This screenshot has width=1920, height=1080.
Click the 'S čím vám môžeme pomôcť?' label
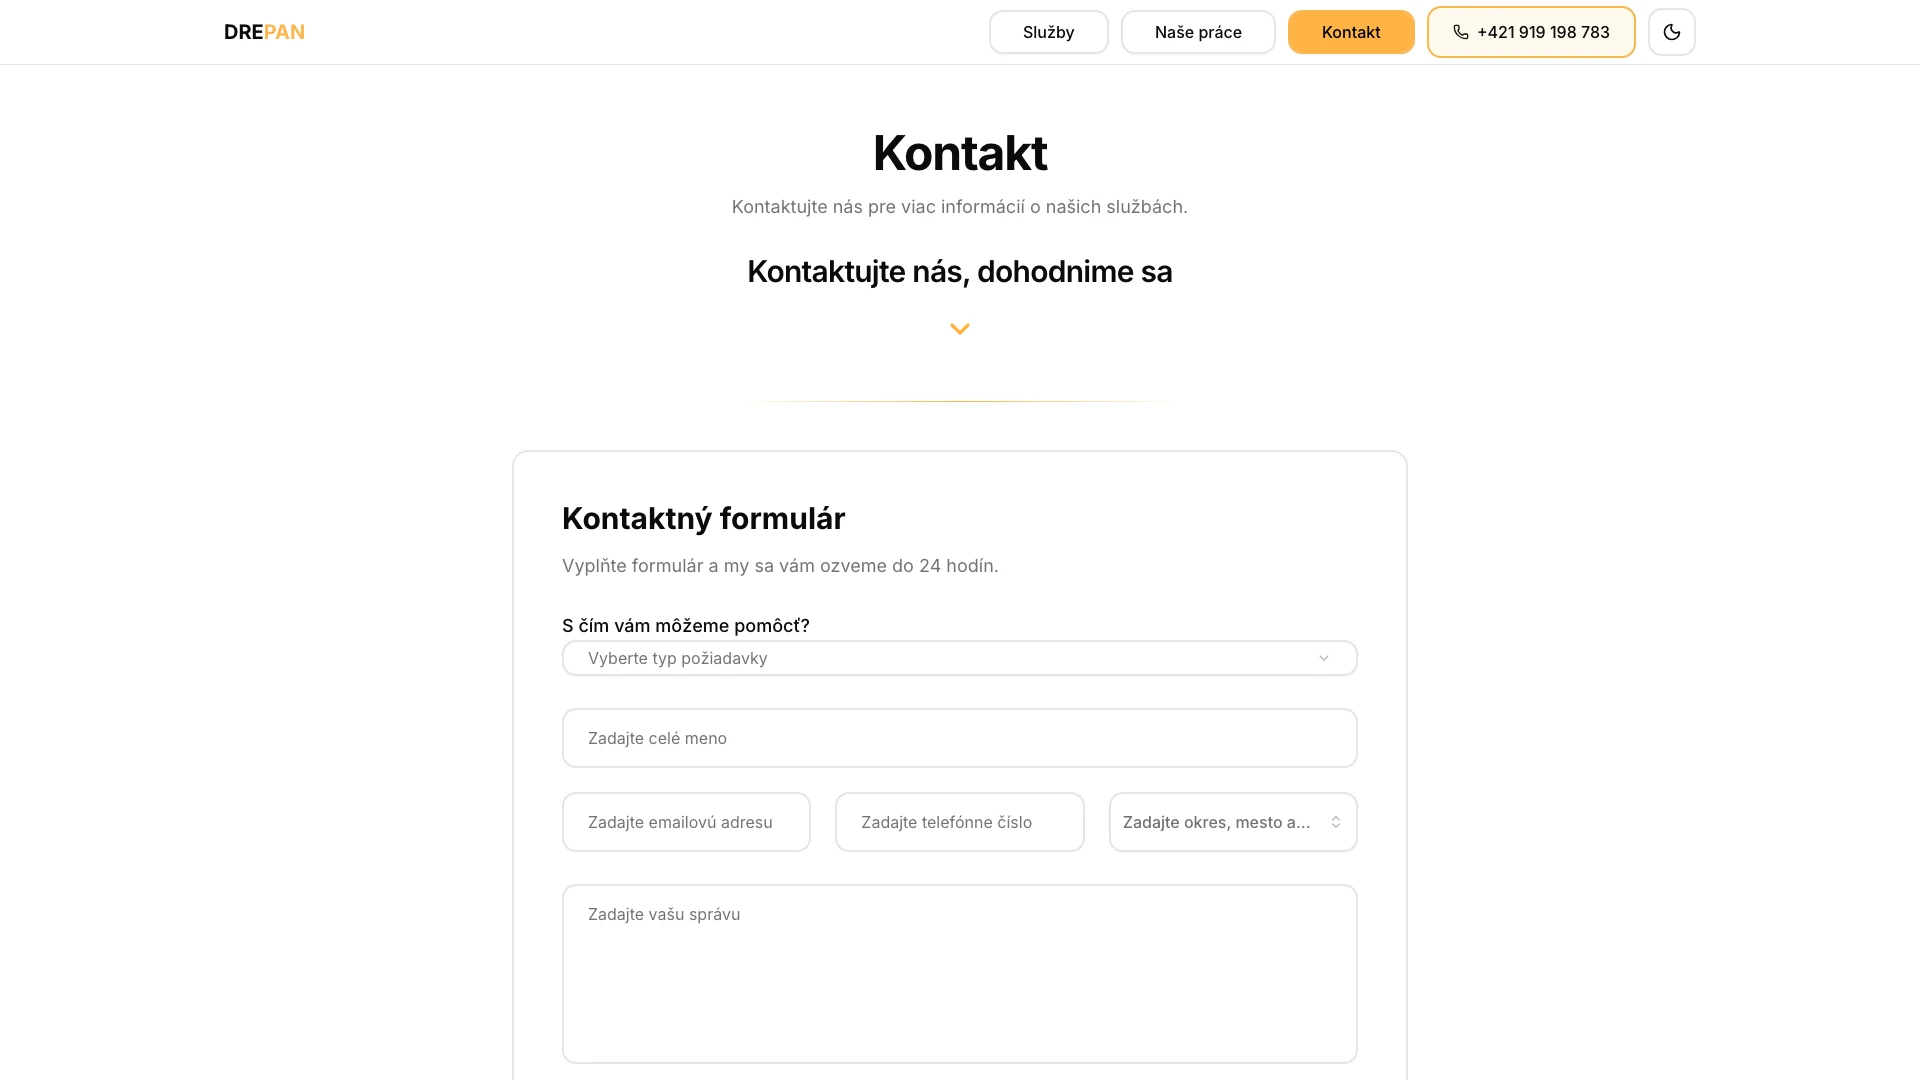(685, 625)
